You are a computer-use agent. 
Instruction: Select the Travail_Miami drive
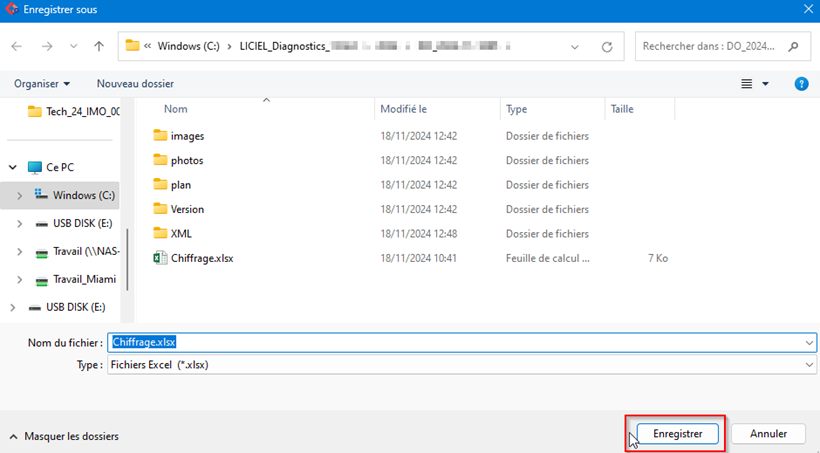click(76, 279)
